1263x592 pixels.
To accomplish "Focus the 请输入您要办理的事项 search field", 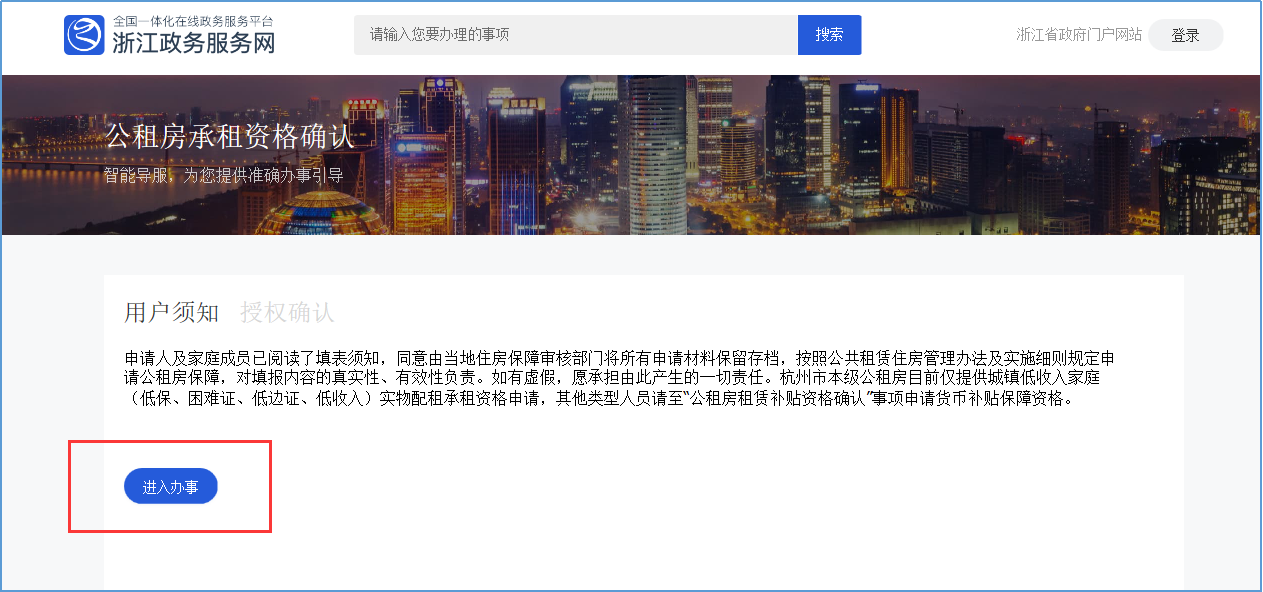I will click(x=575, y=35).
